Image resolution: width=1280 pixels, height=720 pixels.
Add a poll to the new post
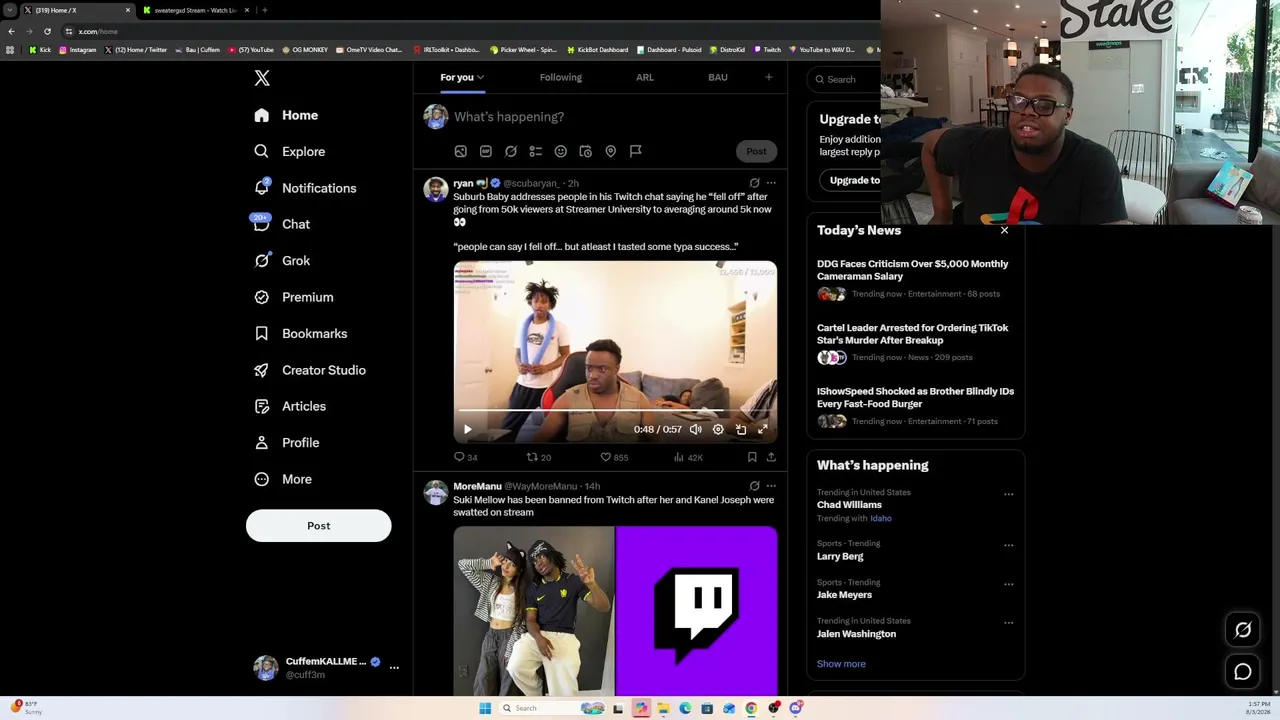tap(536, 151)
